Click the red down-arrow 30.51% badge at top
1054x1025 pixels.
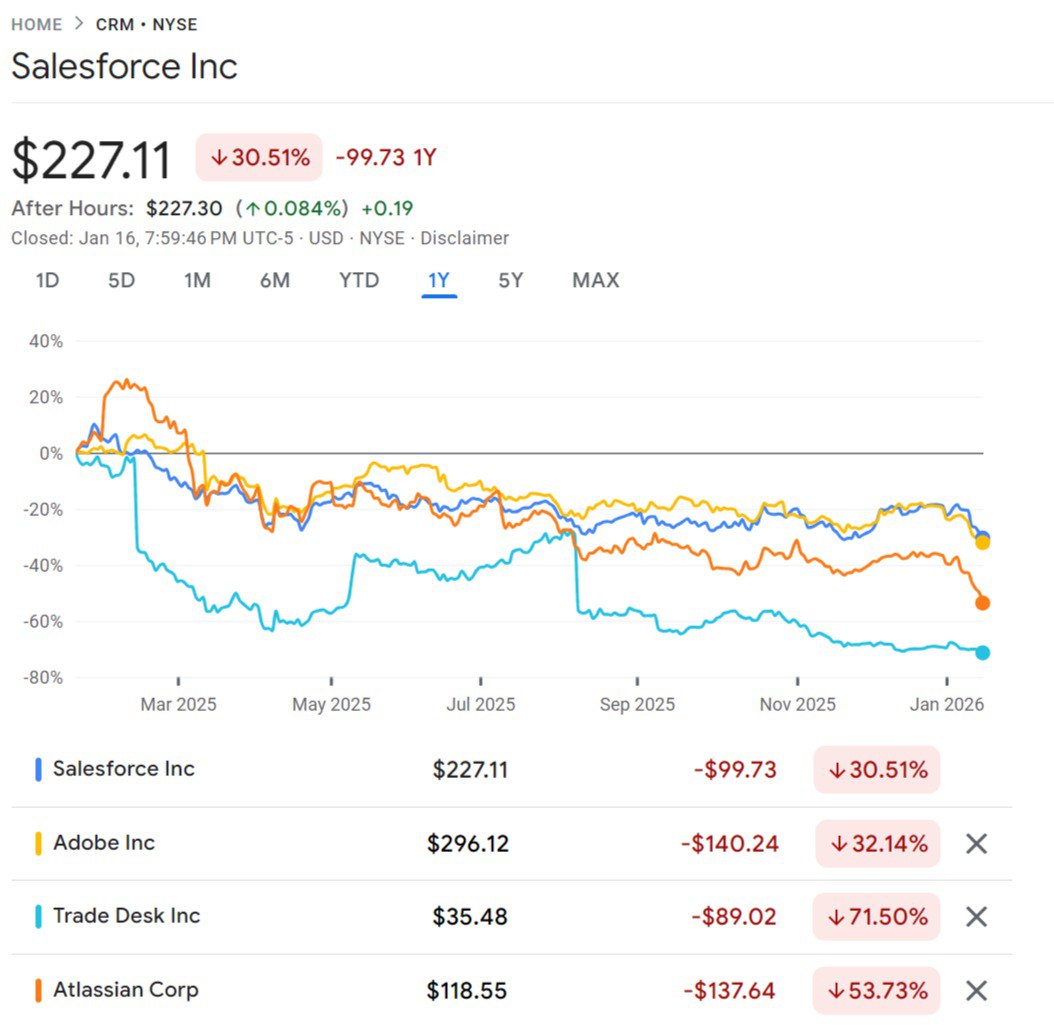click(259, 157)
